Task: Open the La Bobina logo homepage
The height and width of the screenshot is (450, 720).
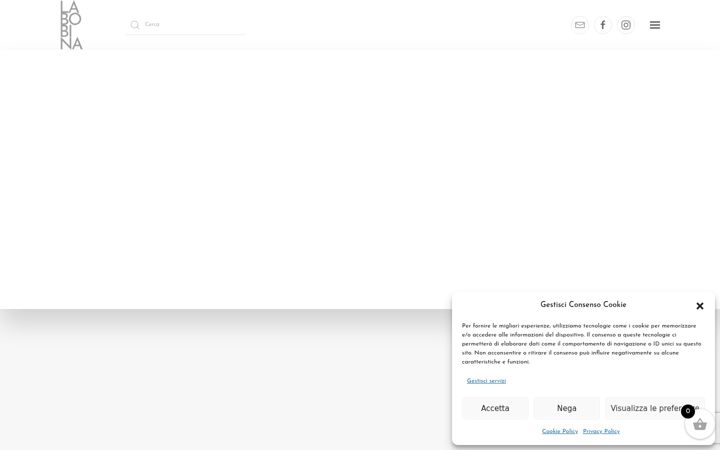Action: [71, 25]
